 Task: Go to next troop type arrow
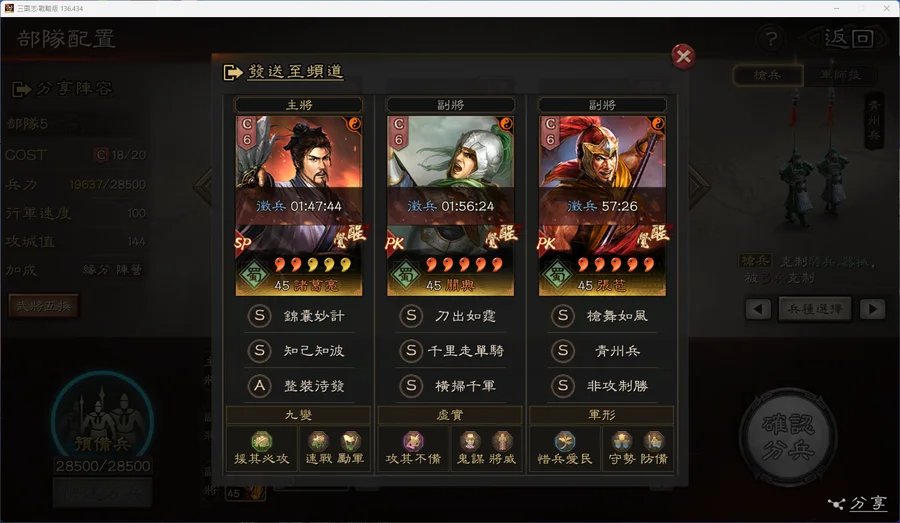872,309
